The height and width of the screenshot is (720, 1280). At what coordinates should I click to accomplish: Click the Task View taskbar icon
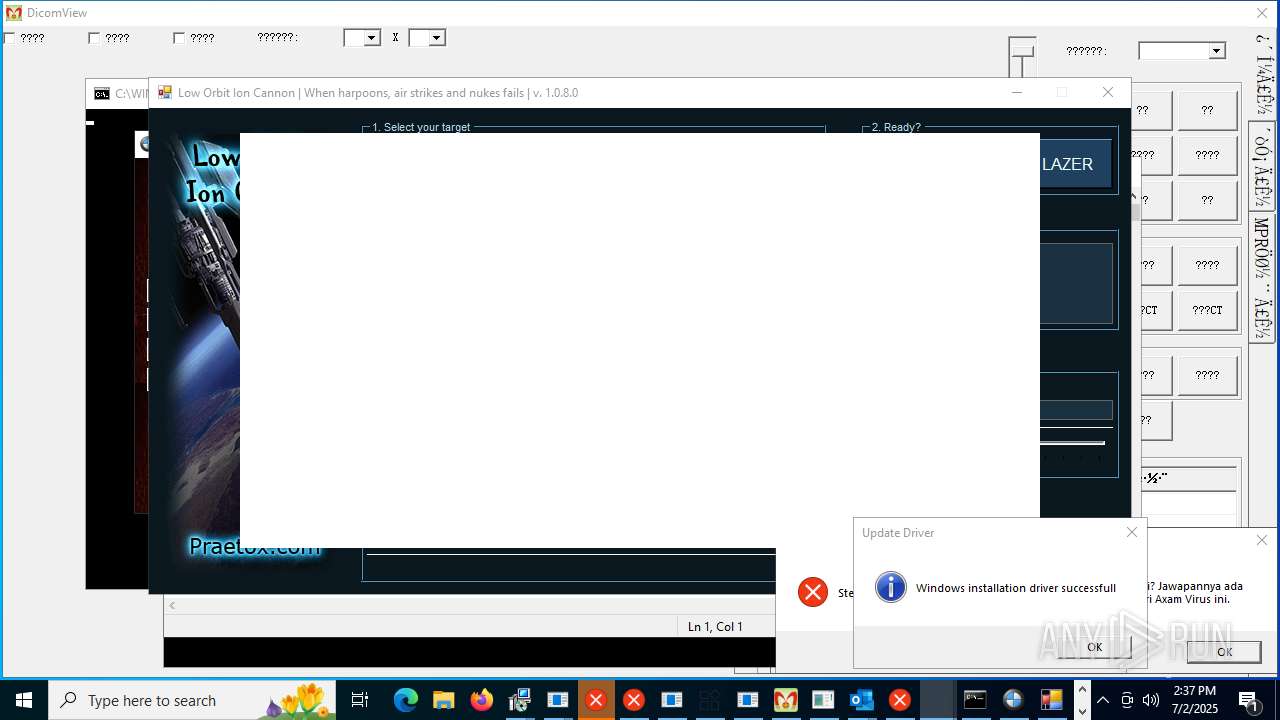point(360,700)
